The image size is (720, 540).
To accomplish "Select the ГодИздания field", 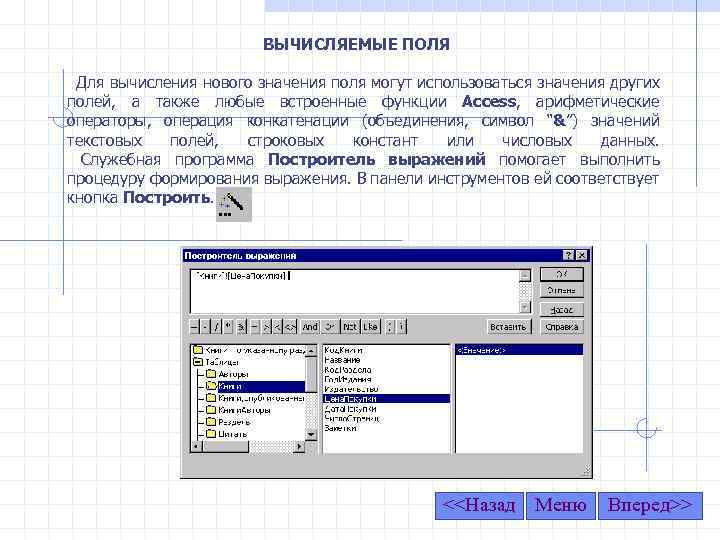I will 348,379.
